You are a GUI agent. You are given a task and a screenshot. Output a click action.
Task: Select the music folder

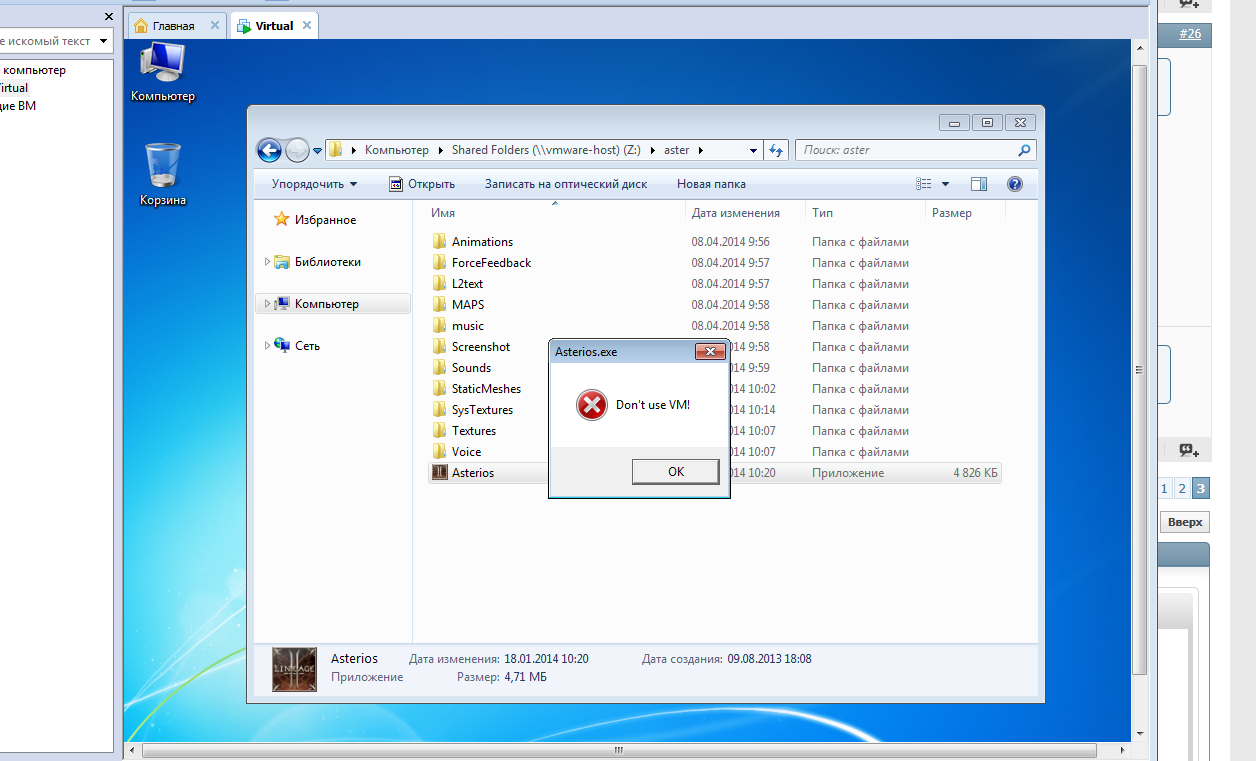467,326
